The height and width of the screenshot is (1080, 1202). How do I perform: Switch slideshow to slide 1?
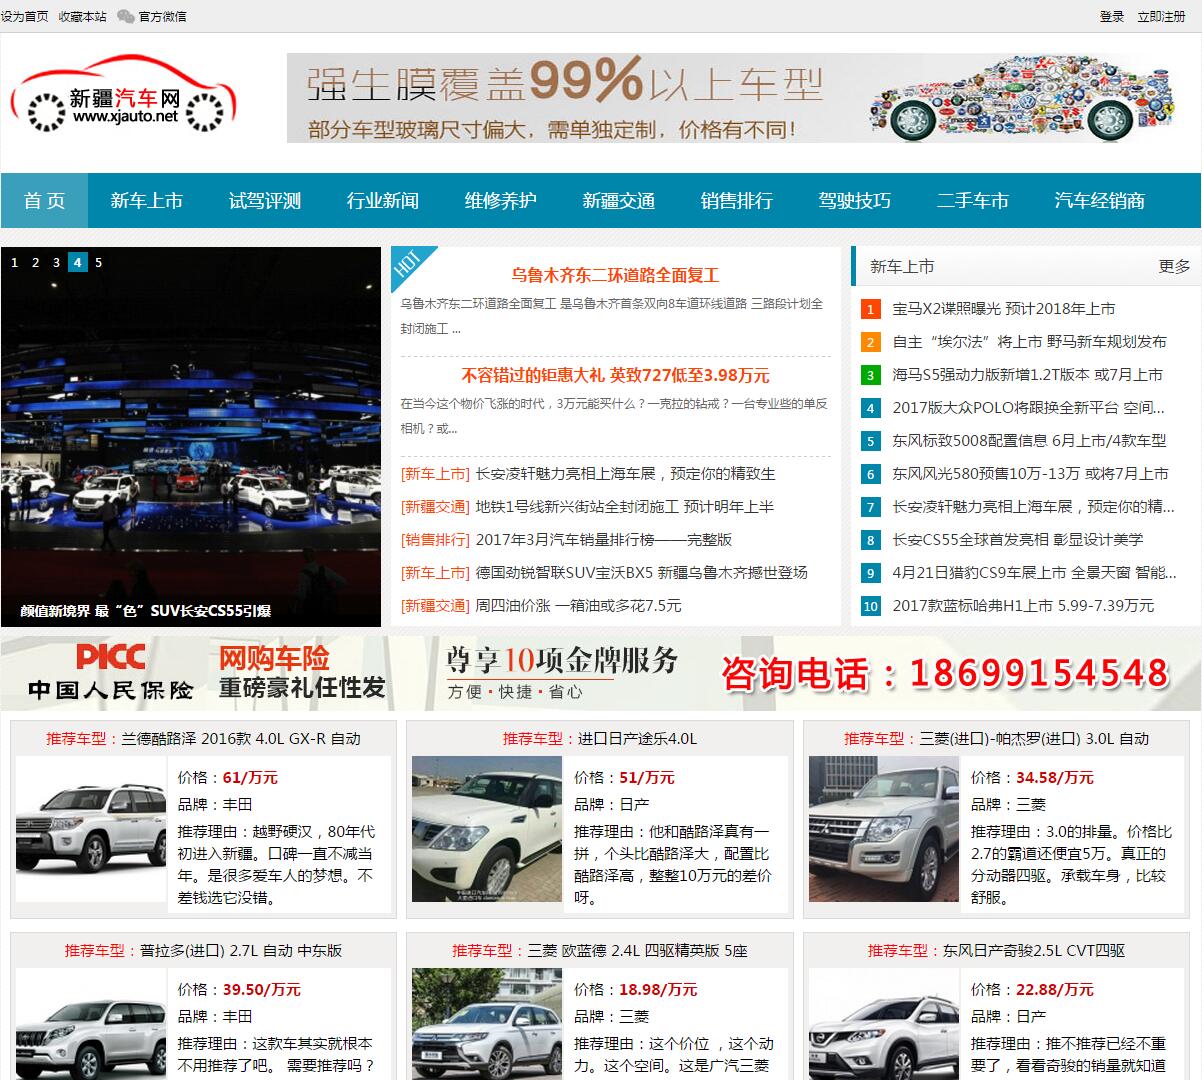click(14, 262)
